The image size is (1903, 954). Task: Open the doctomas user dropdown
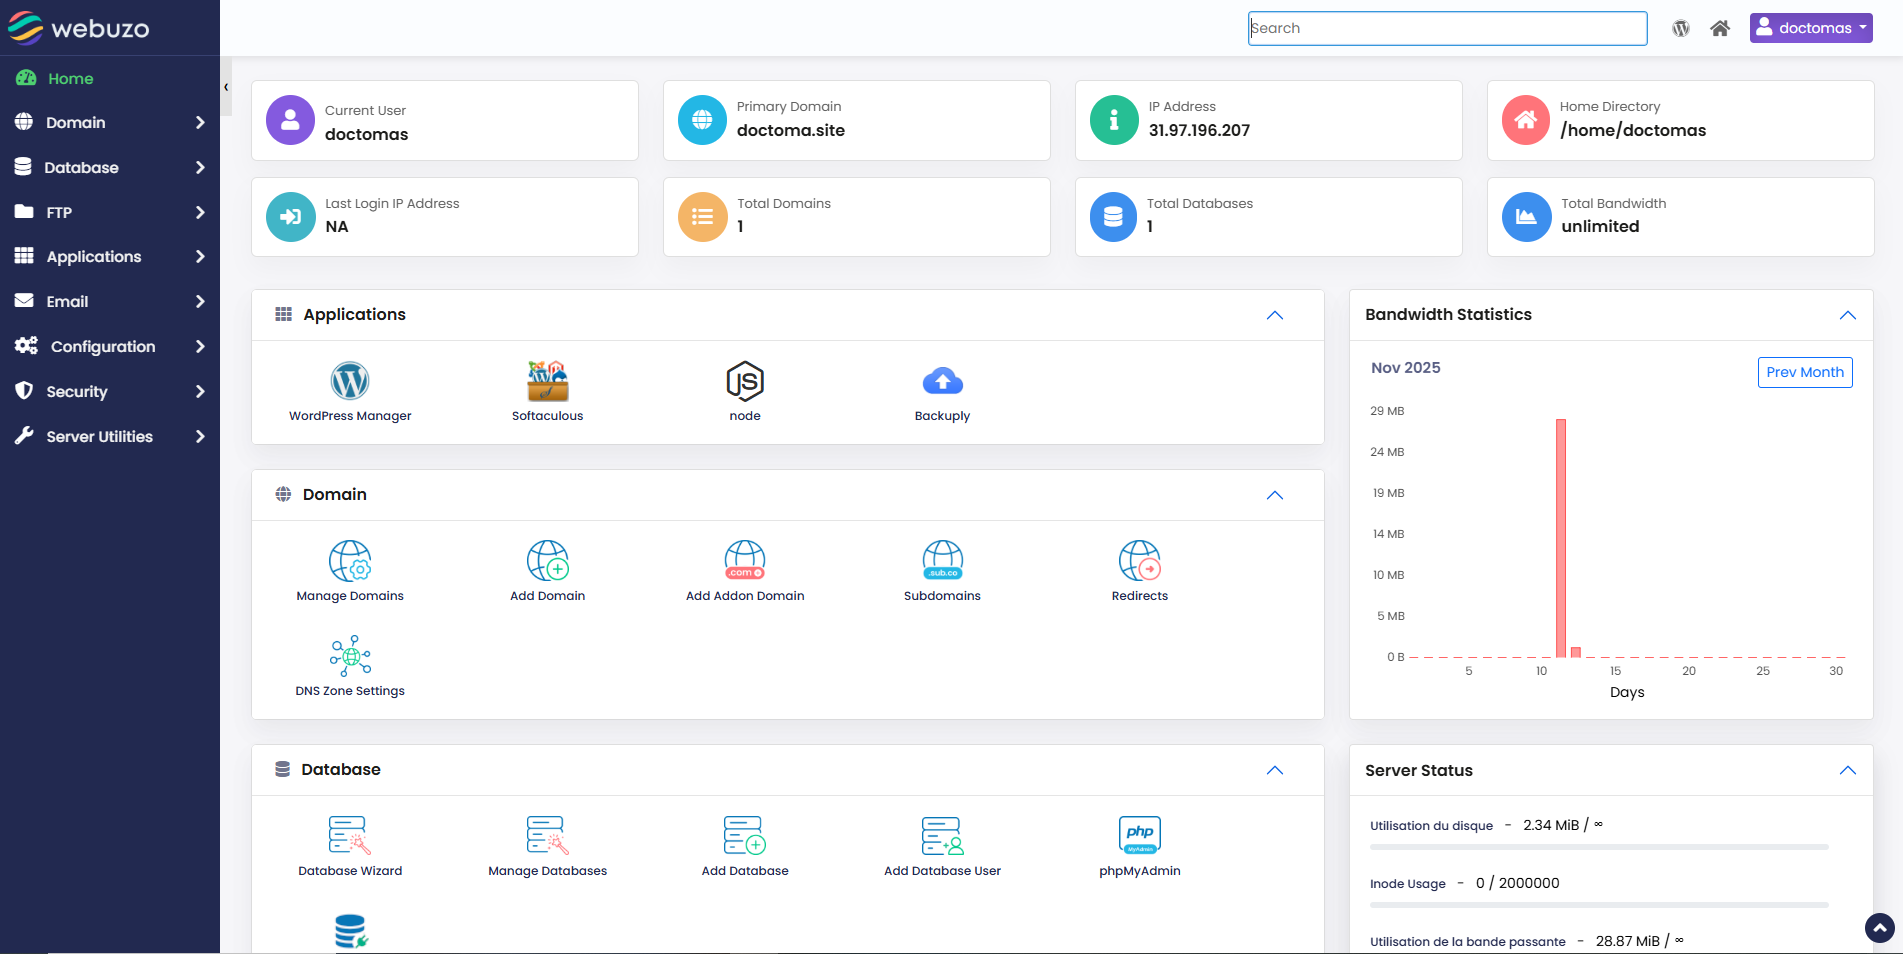click(1810, 28)
